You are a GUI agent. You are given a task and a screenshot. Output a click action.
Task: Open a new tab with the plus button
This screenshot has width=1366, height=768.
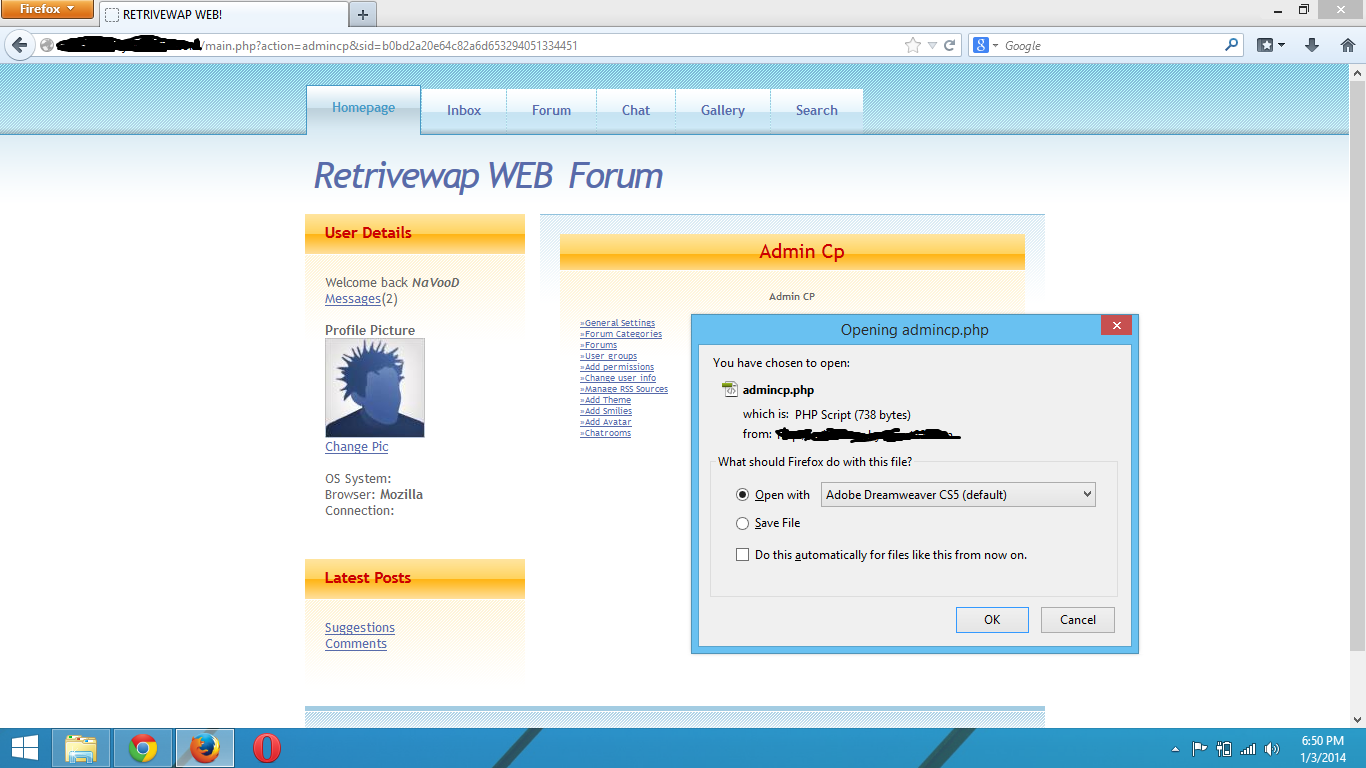point(363,14)
